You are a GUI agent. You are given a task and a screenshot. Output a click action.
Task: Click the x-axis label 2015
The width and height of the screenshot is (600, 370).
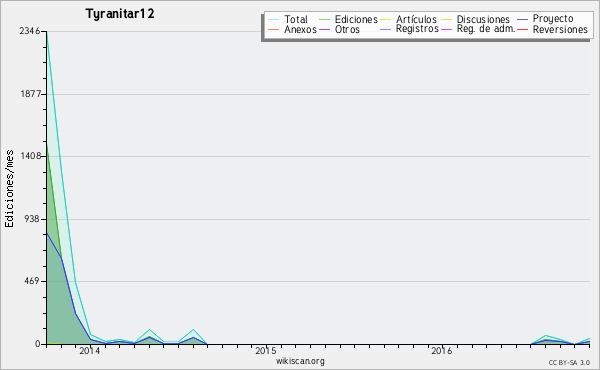click(x=266, y=351)
